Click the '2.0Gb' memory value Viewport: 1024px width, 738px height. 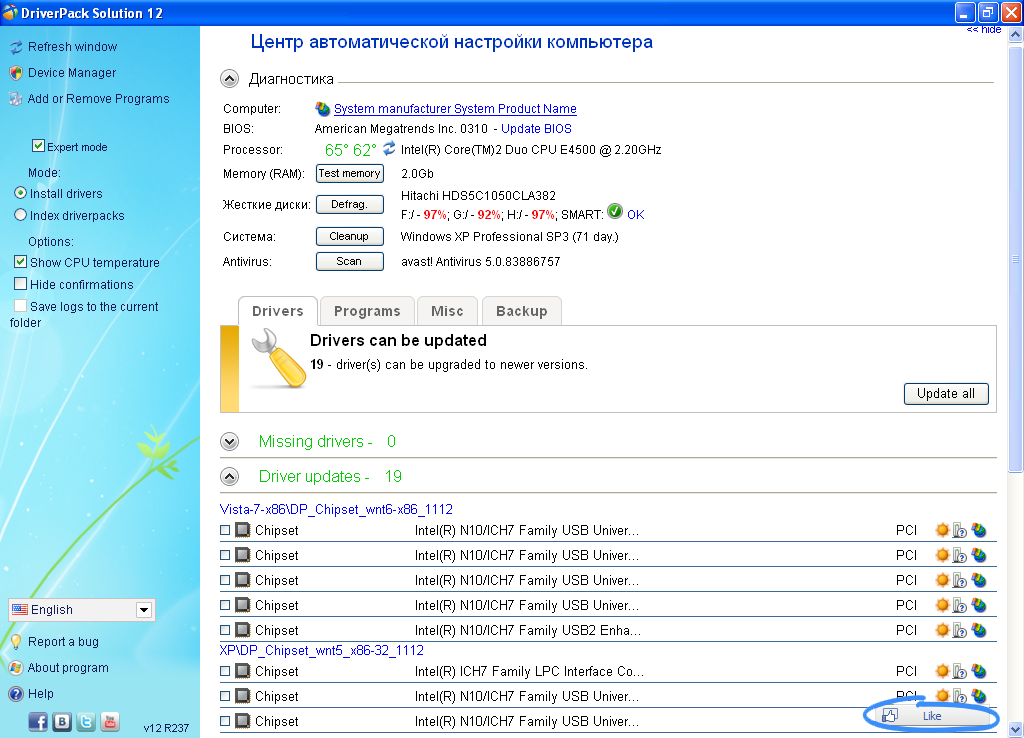click(x=417, y=173)
